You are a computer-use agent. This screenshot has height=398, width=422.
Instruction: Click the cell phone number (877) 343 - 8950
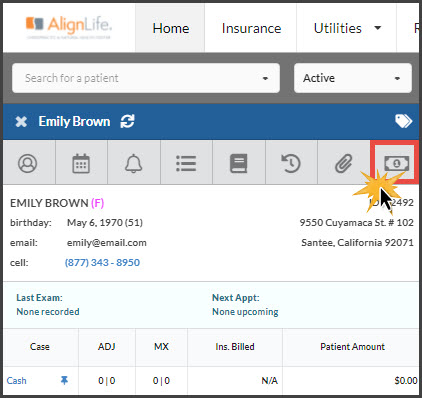coord(102,263)
